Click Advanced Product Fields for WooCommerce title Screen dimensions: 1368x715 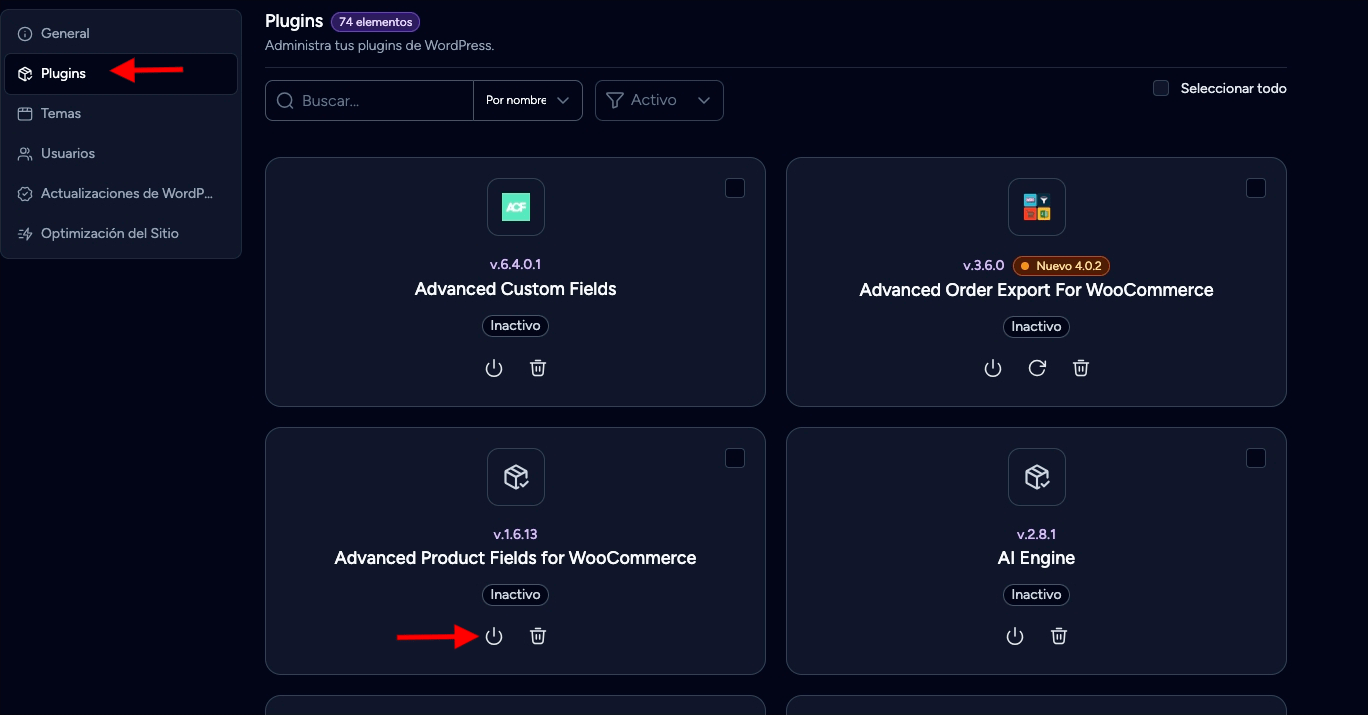tap(516, 558)
